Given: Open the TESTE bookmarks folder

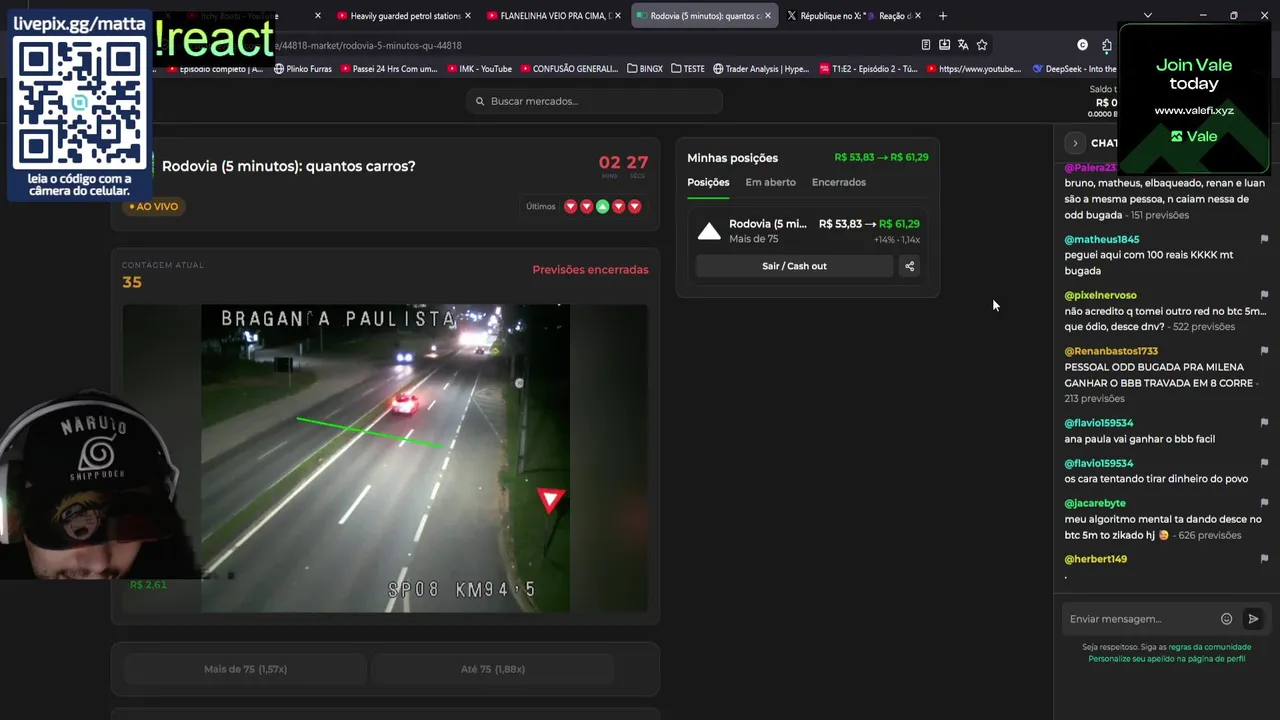Looking at the screenshot, I should click(688, 69).
